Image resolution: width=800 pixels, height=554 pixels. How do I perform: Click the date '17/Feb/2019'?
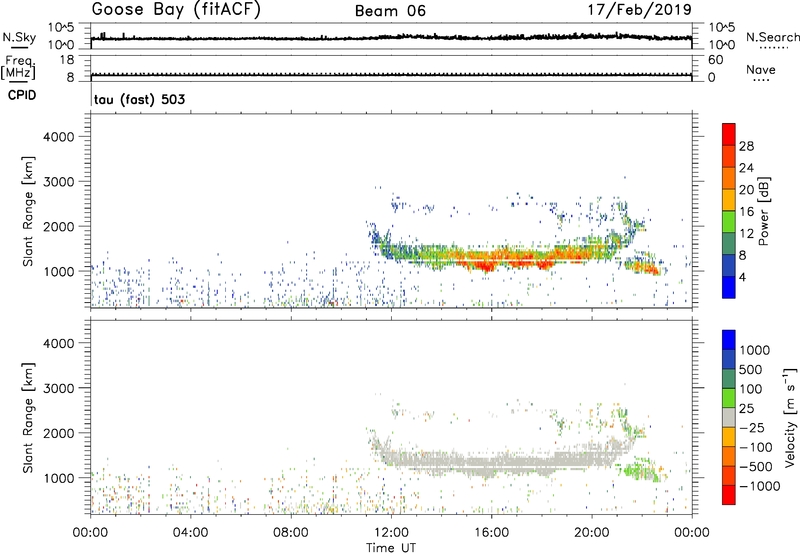coord(640,10)
